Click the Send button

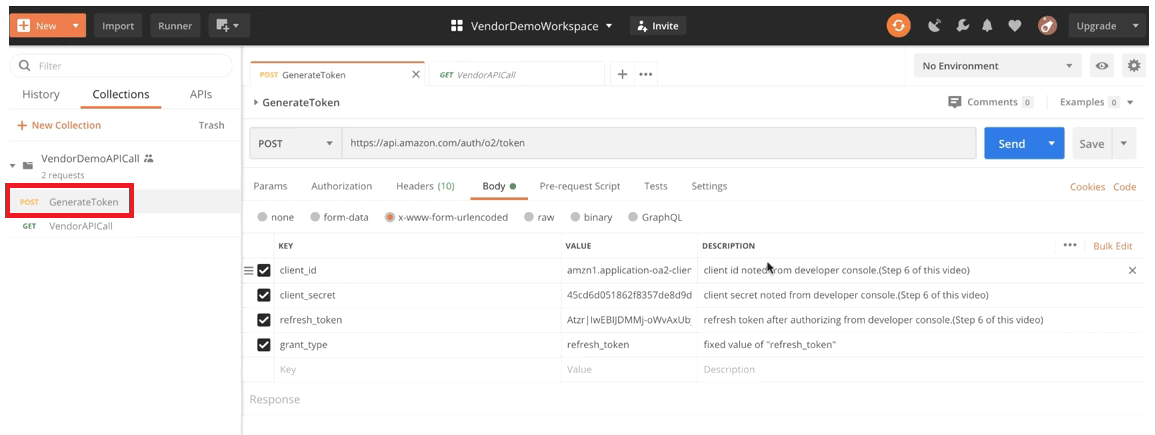(1011, 144)
